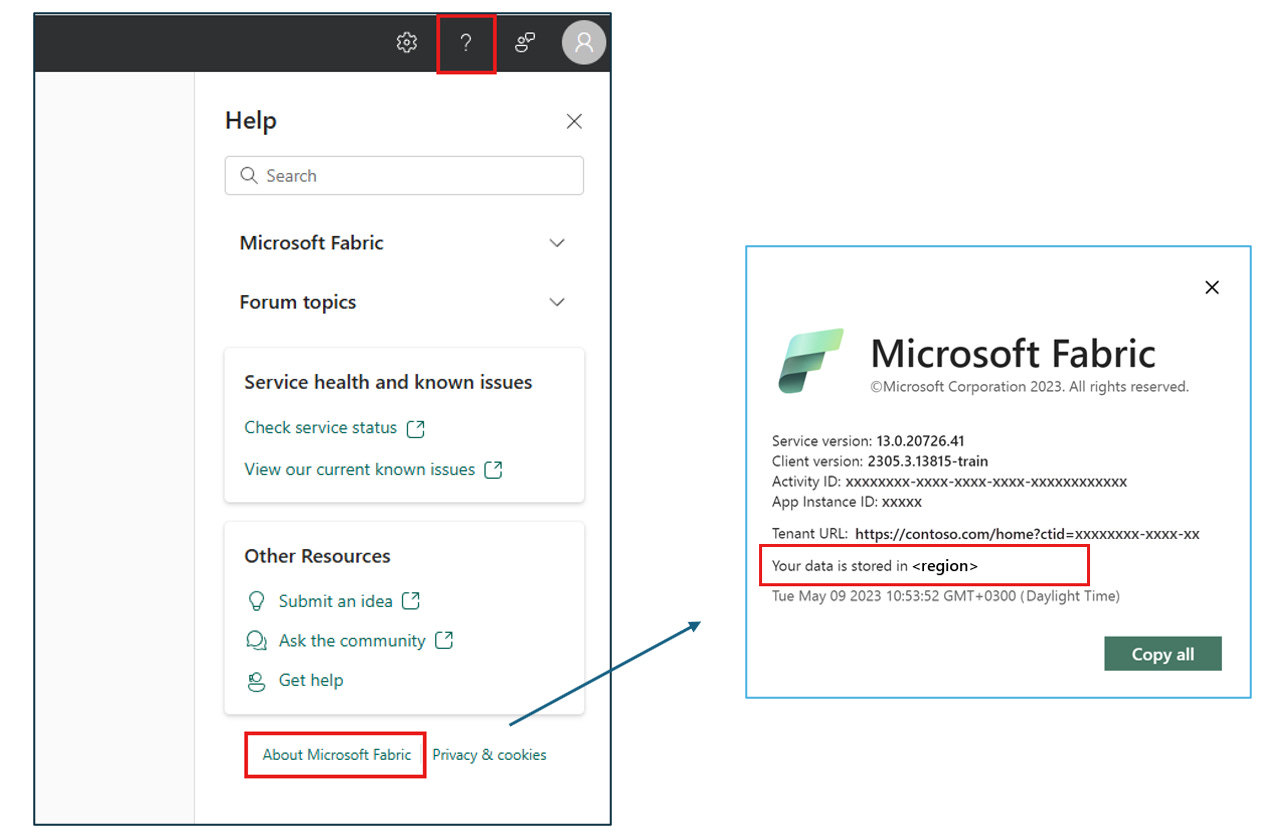The width and height of the screenshot is (1268, 839).
Task: Click the Copy all button
Action: [x=1163, y=654]
